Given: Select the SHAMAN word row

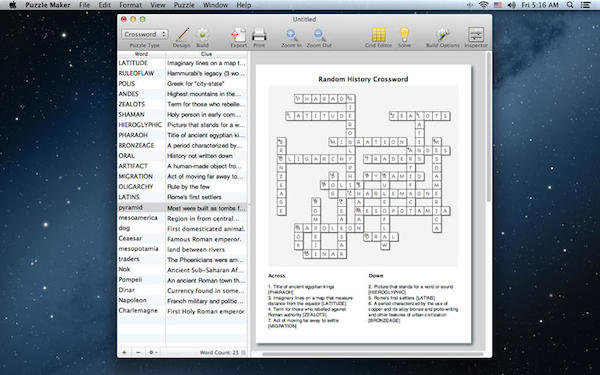Looking at the screenshot, I should pos(182,114).
